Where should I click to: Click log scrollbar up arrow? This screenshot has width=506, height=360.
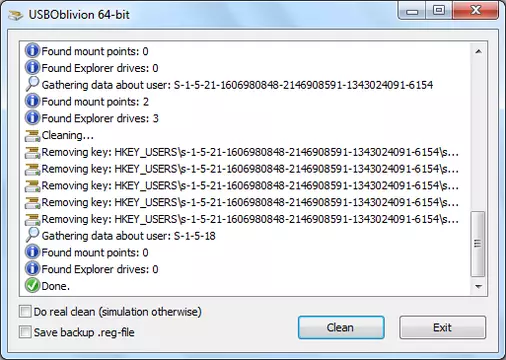pyautogui.click(x=478, y=51)
